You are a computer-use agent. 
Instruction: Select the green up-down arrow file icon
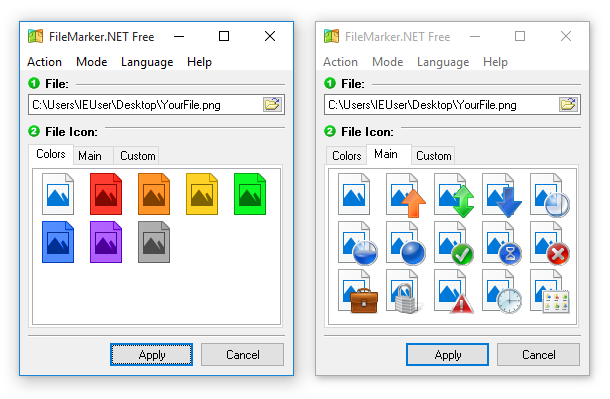coord(454,194)
